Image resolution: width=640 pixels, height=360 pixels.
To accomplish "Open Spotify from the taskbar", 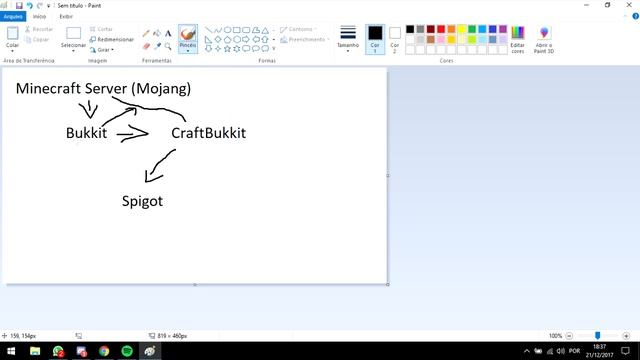I will tap(127, 351).
